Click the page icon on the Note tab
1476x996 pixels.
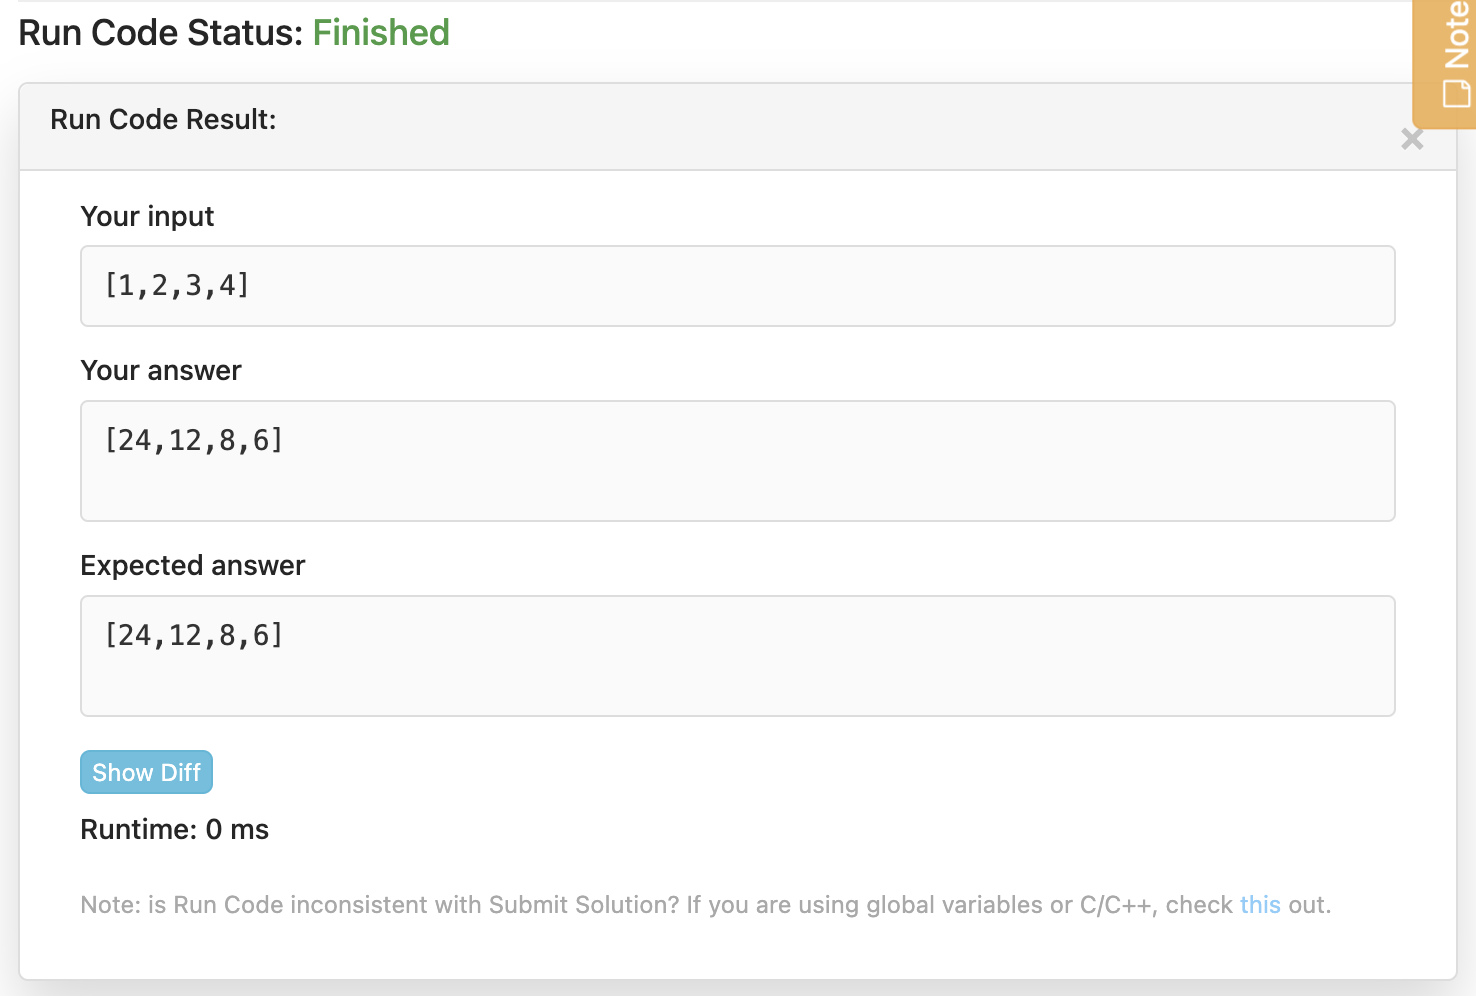click(1456, 93)
